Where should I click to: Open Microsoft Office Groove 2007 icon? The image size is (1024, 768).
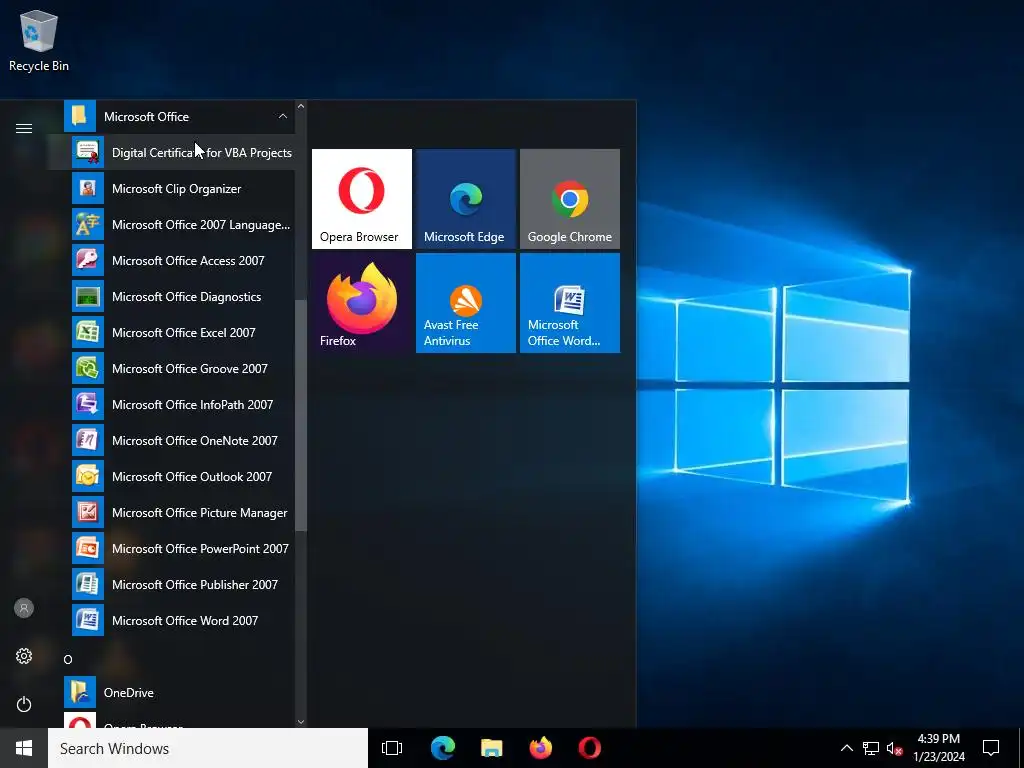tap(88, 368)
